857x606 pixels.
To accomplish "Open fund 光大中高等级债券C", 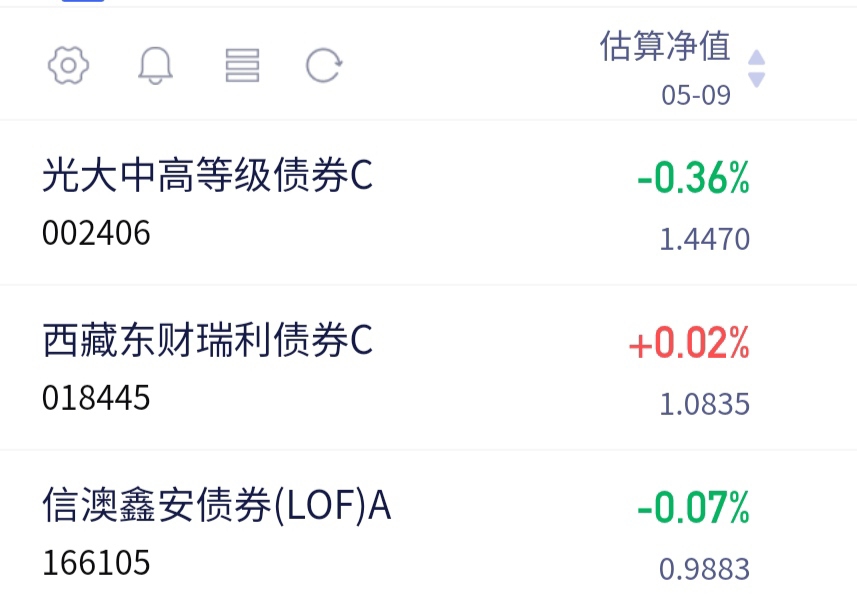I will [x=207, y=175].
